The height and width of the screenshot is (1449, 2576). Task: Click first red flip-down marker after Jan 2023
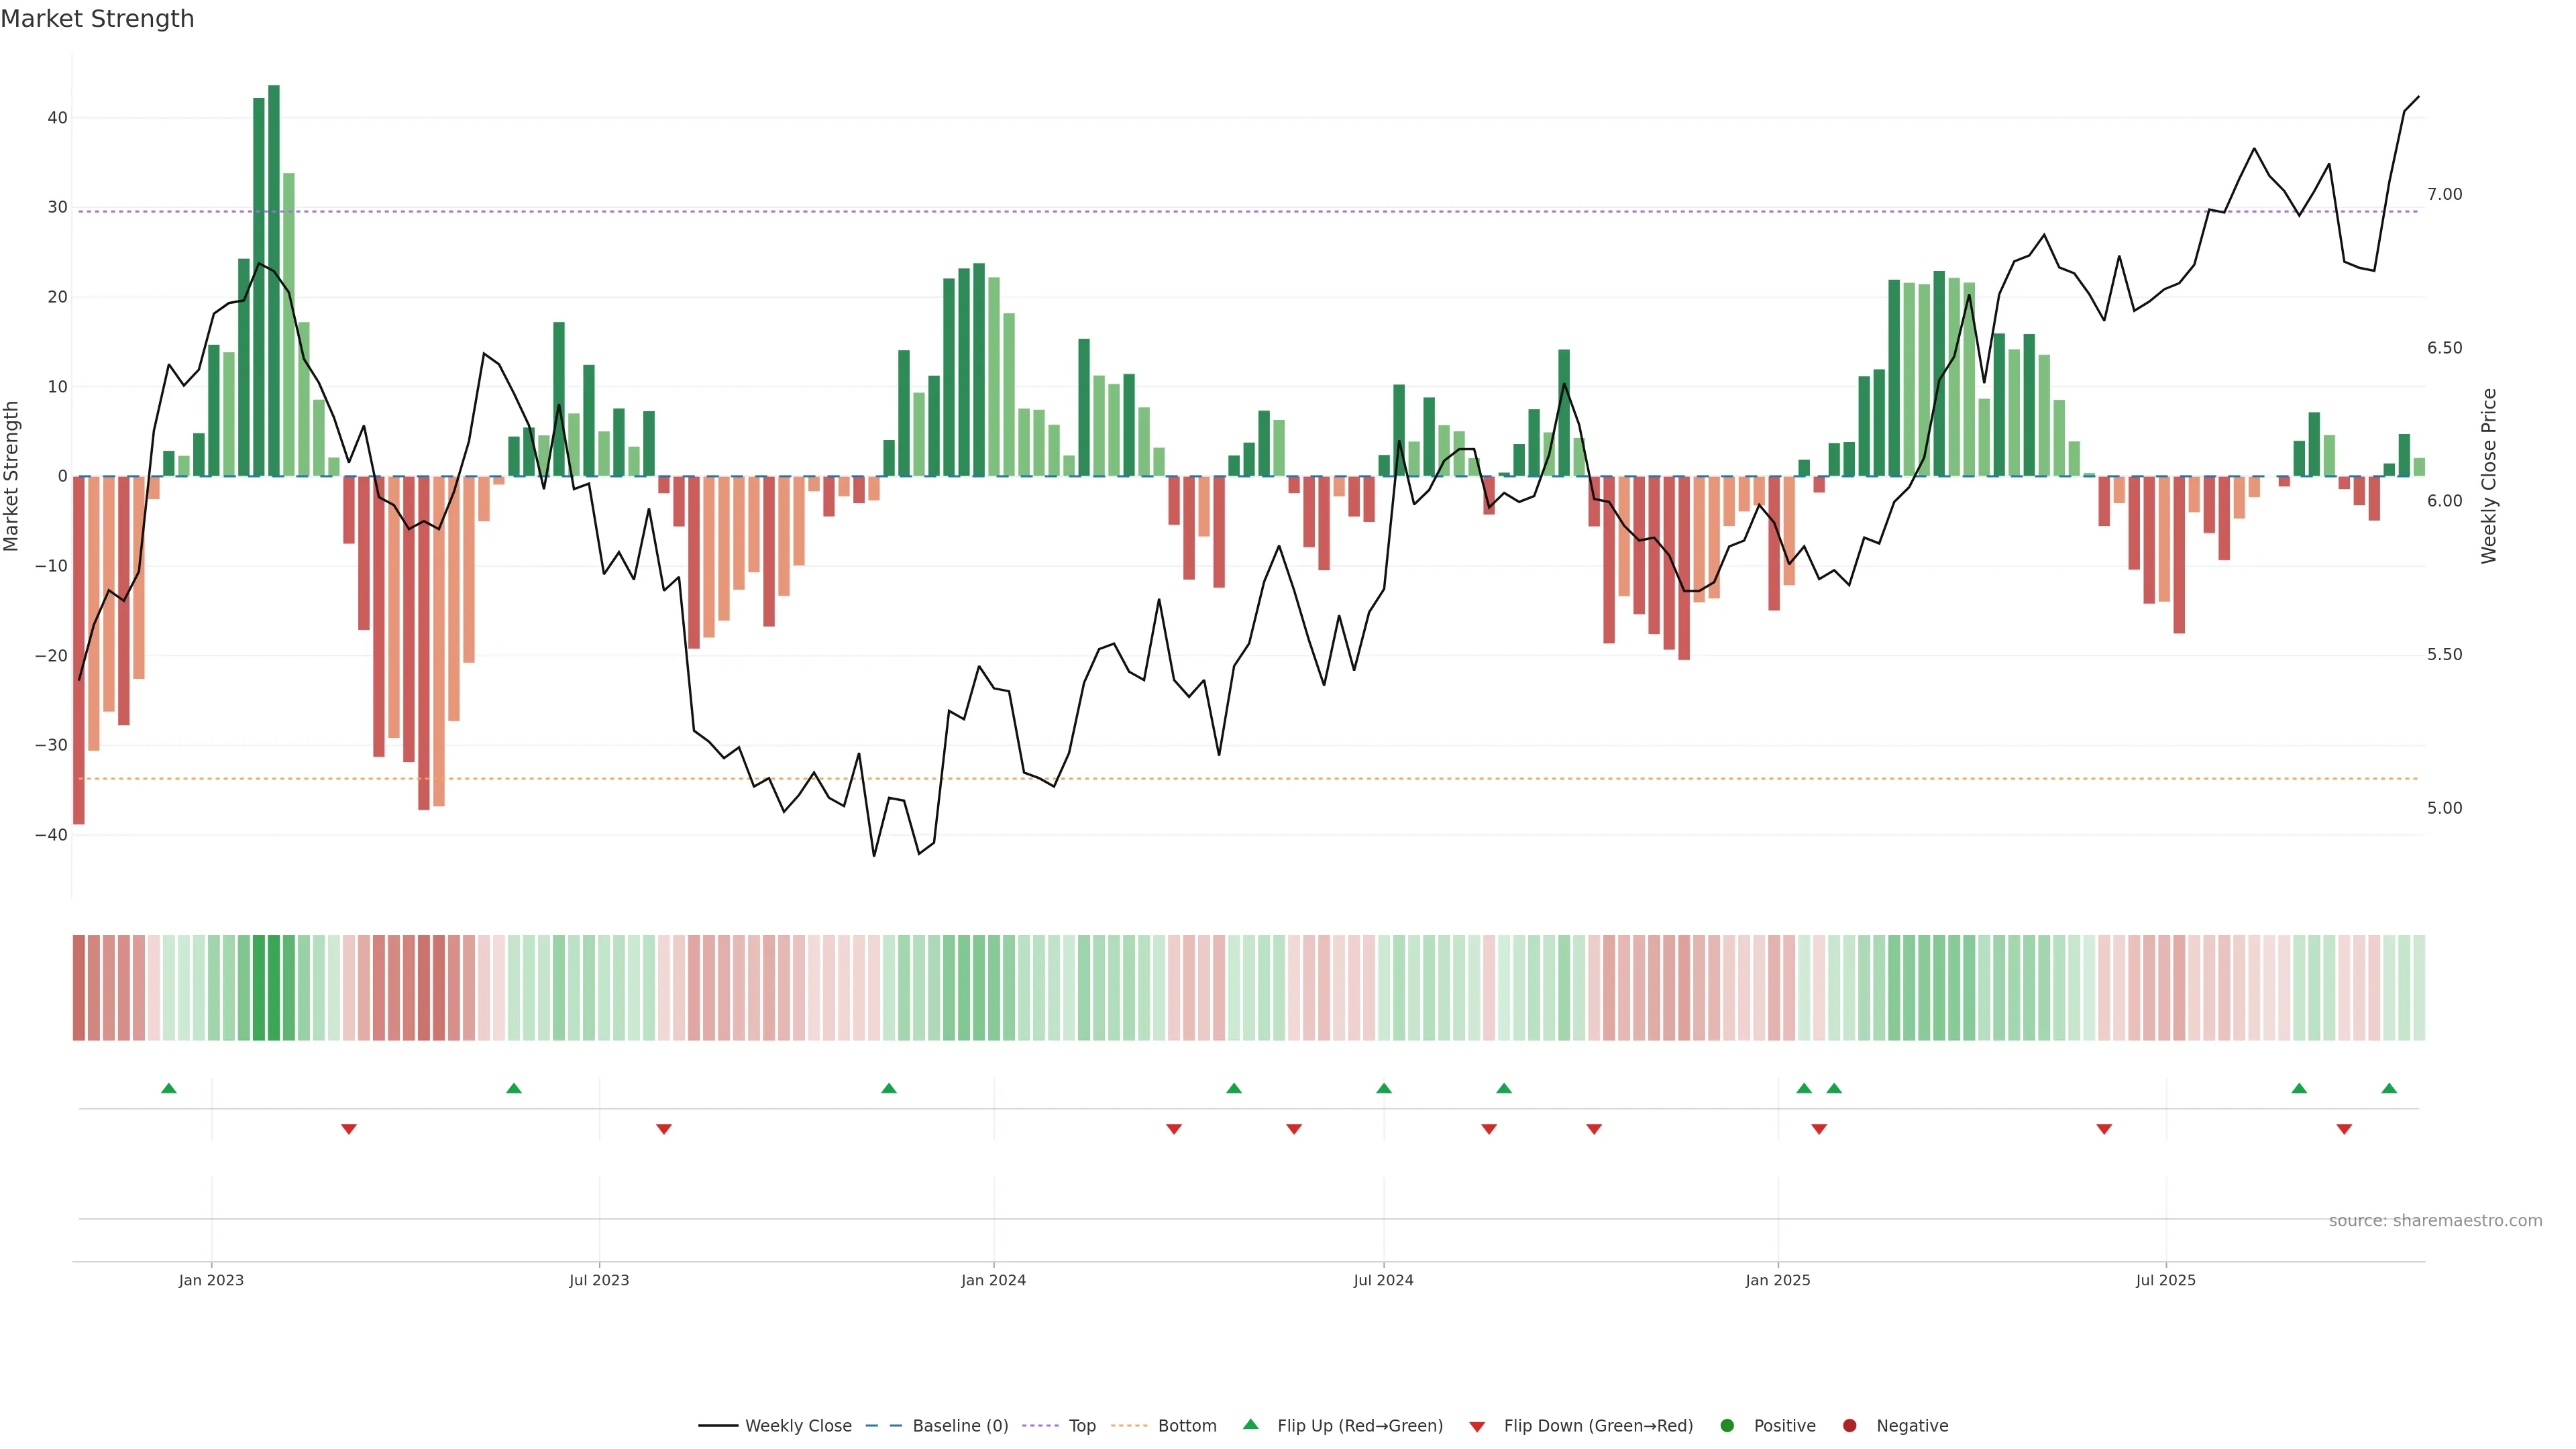point(349,1129)
